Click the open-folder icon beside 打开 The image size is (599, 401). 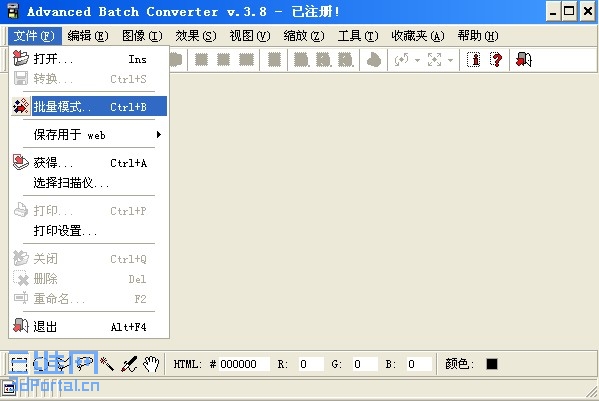21,58
